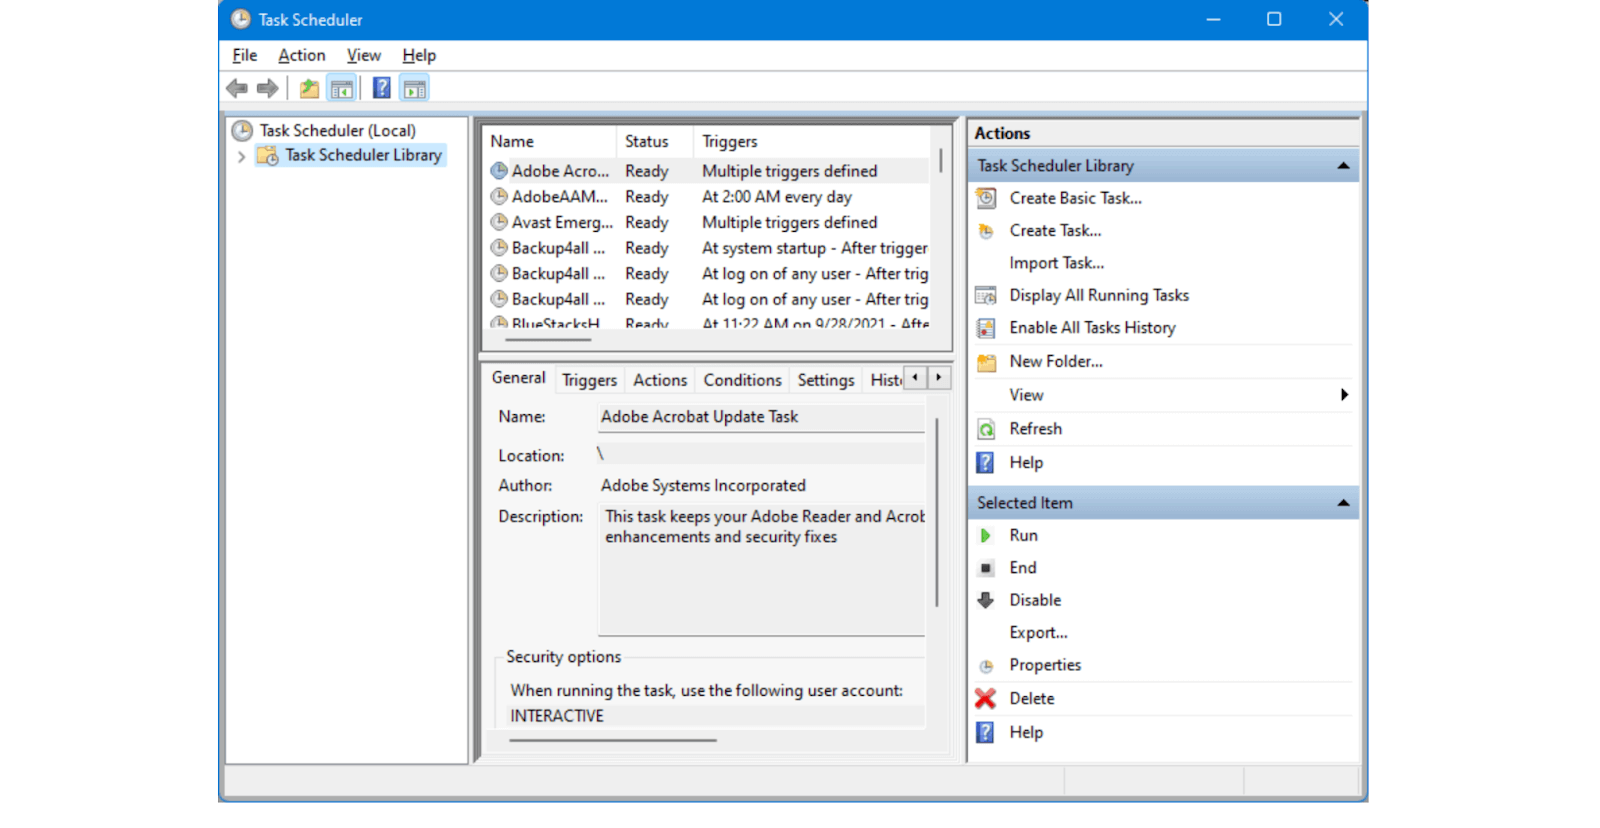Switch to the Conditions tab
The image size is (1600, 828).
[x=742, y=380]
